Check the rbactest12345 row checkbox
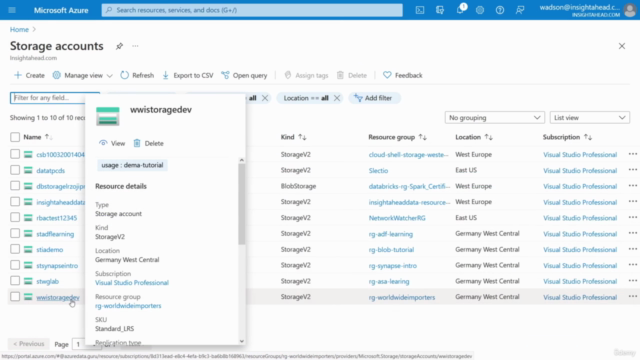The height and width of the screenshot is (360, 640). coord(15,218)
